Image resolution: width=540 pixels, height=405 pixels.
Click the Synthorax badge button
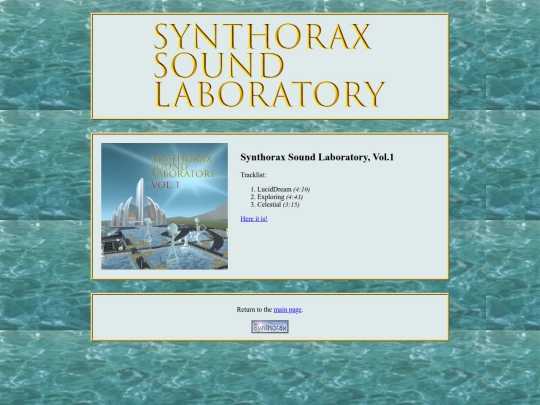(270, 327)
